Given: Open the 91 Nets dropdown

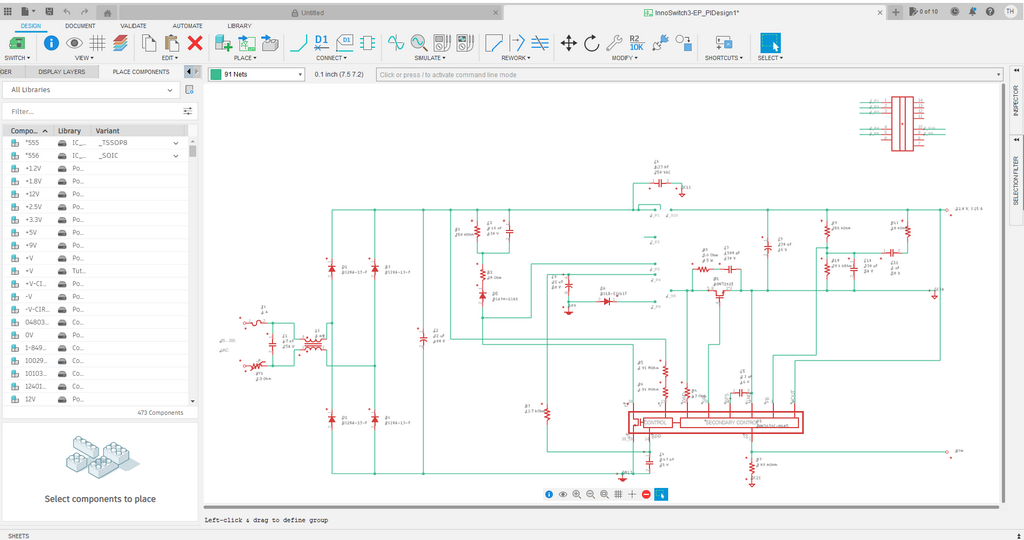Looking at the screenshot, I should pos(300,75).
